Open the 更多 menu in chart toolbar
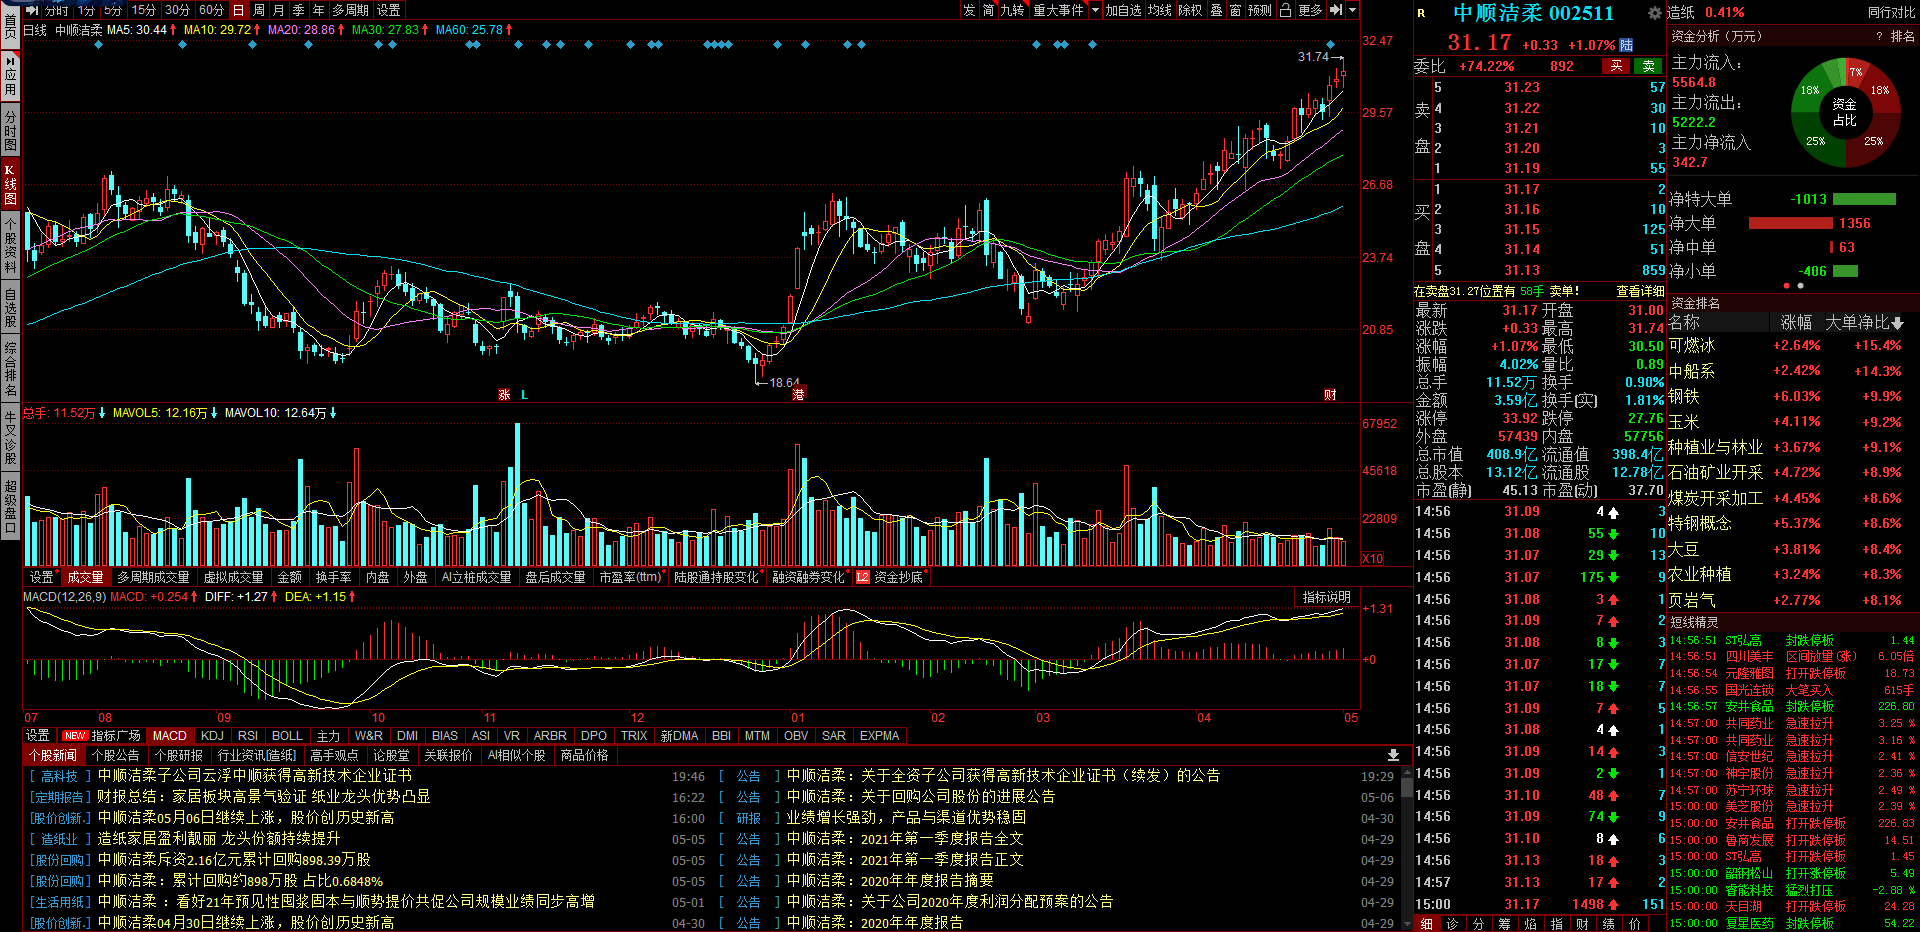 pyautogui.click(x=1310, y=10)
